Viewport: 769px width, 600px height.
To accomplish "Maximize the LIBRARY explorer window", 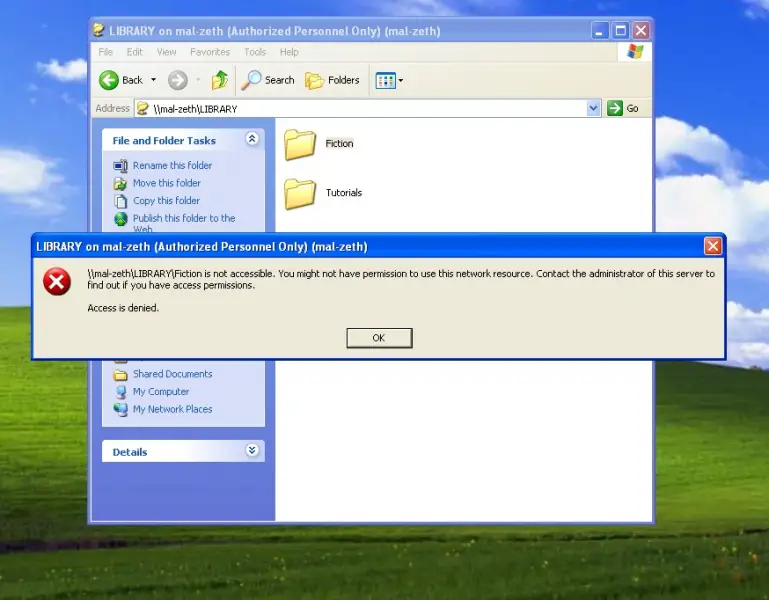I will tap(620, 30).
